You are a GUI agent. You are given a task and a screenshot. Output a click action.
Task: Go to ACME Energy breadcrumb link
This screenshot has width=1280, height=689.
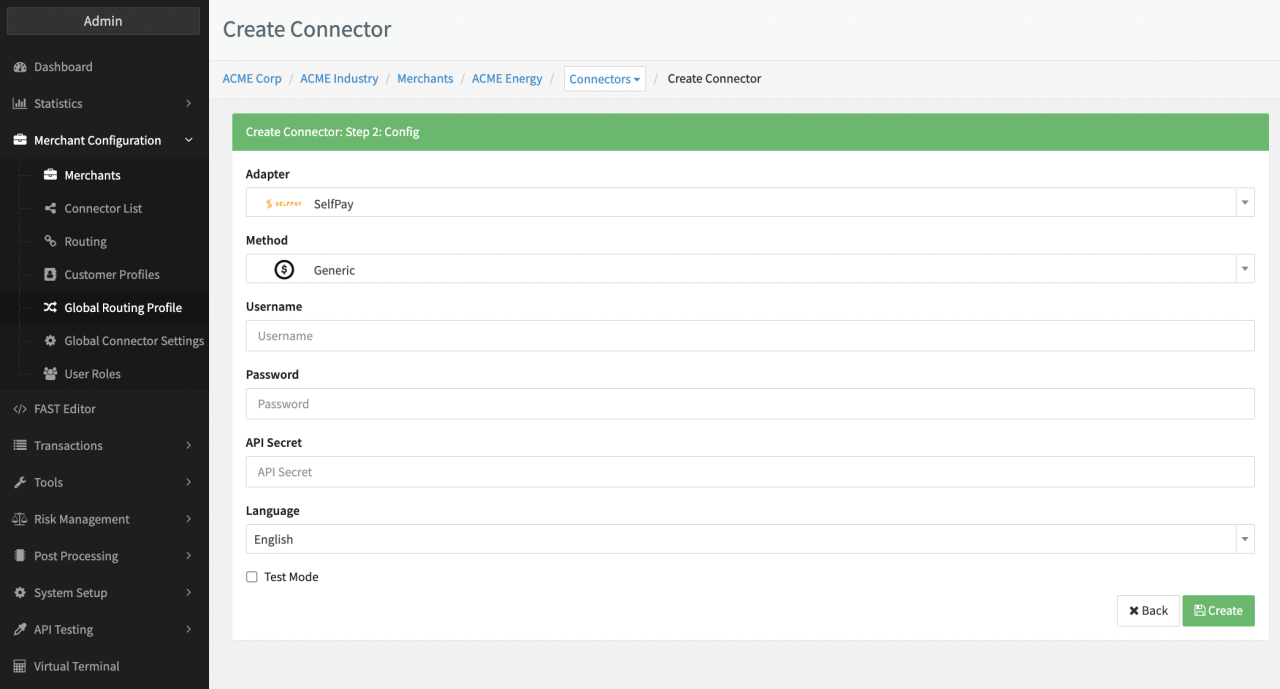coord(506,79)
